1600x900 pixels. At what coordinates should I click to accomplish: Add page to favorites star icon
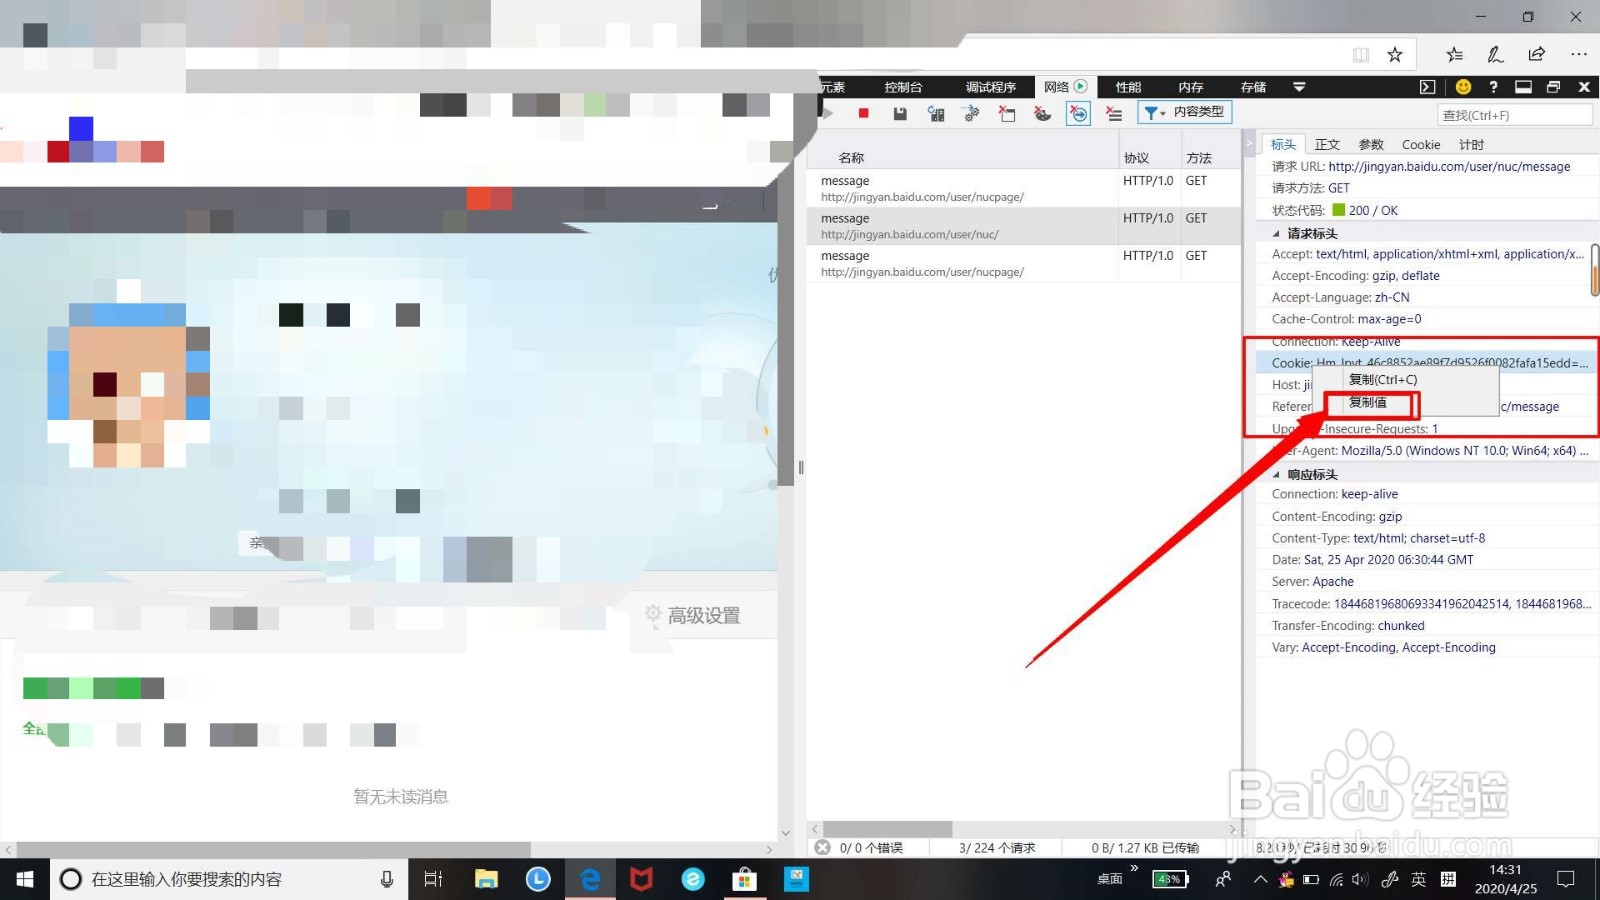[x=1395, y=55]
